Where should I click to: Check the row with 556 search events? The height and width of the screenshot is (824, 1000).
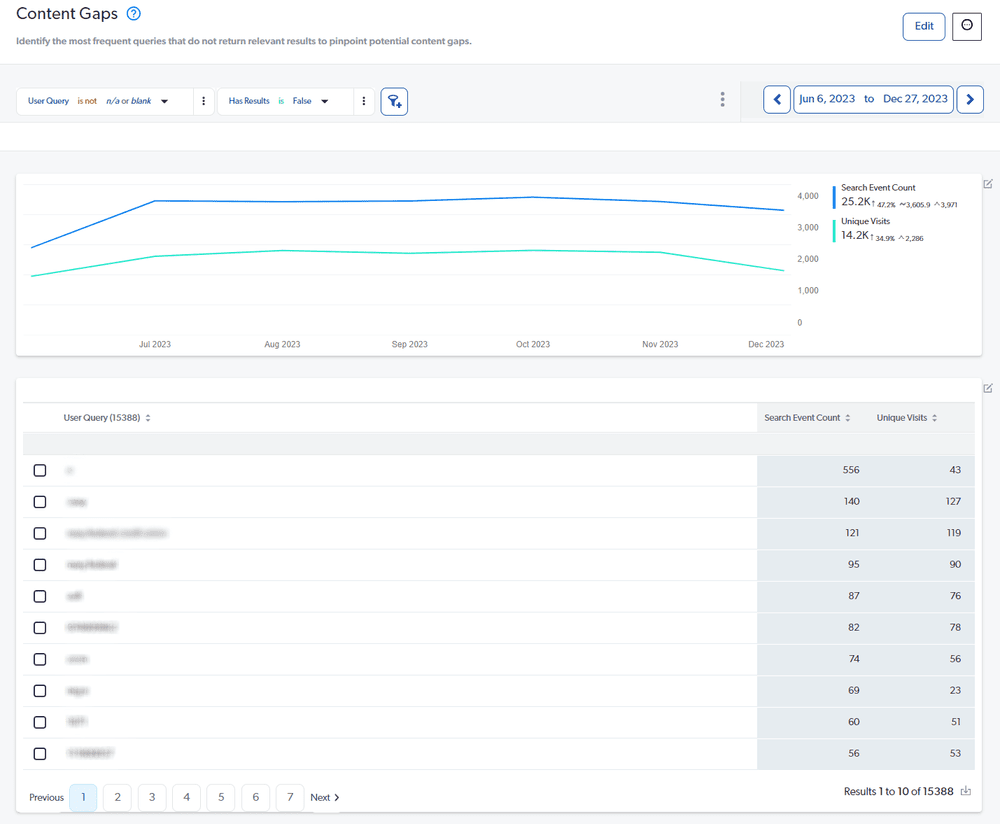click(40, 470)
